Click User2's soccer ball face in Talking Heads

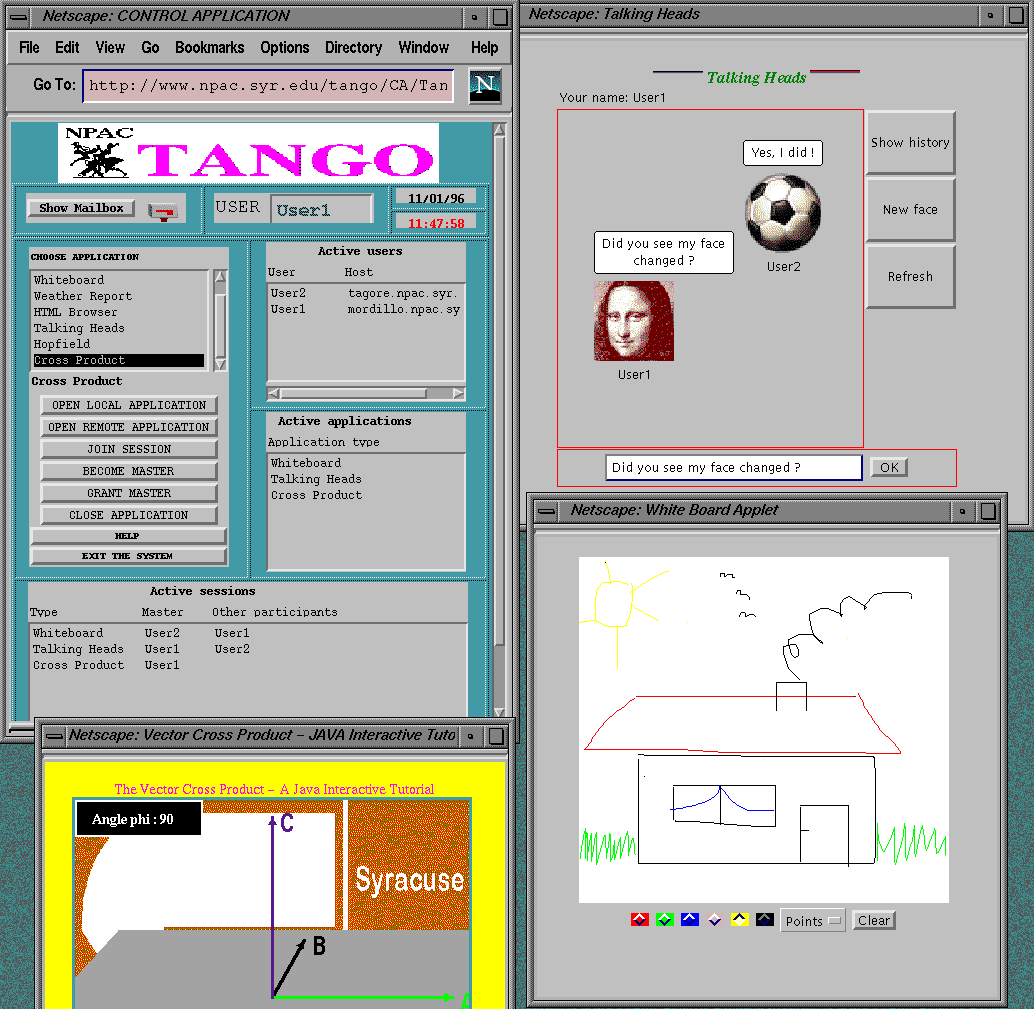tap(783, 212)
